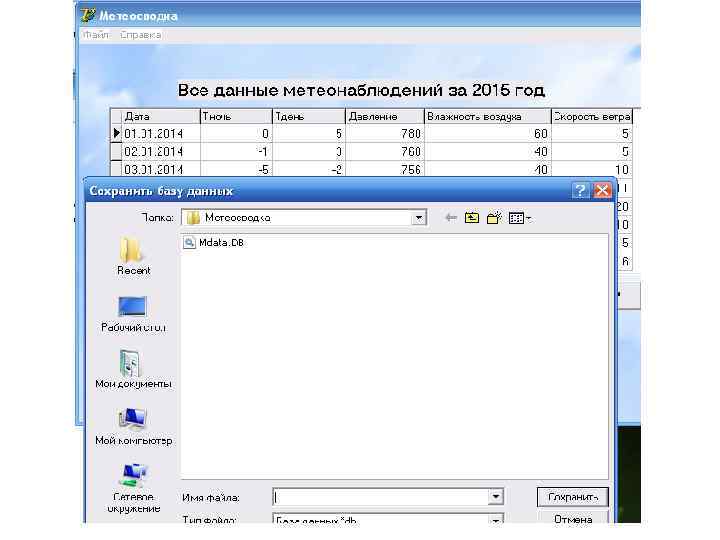Click the back arrow in the dialog toolbar
Image resolution: width=720 pixels, height=540 pixels.
point(451,218)
